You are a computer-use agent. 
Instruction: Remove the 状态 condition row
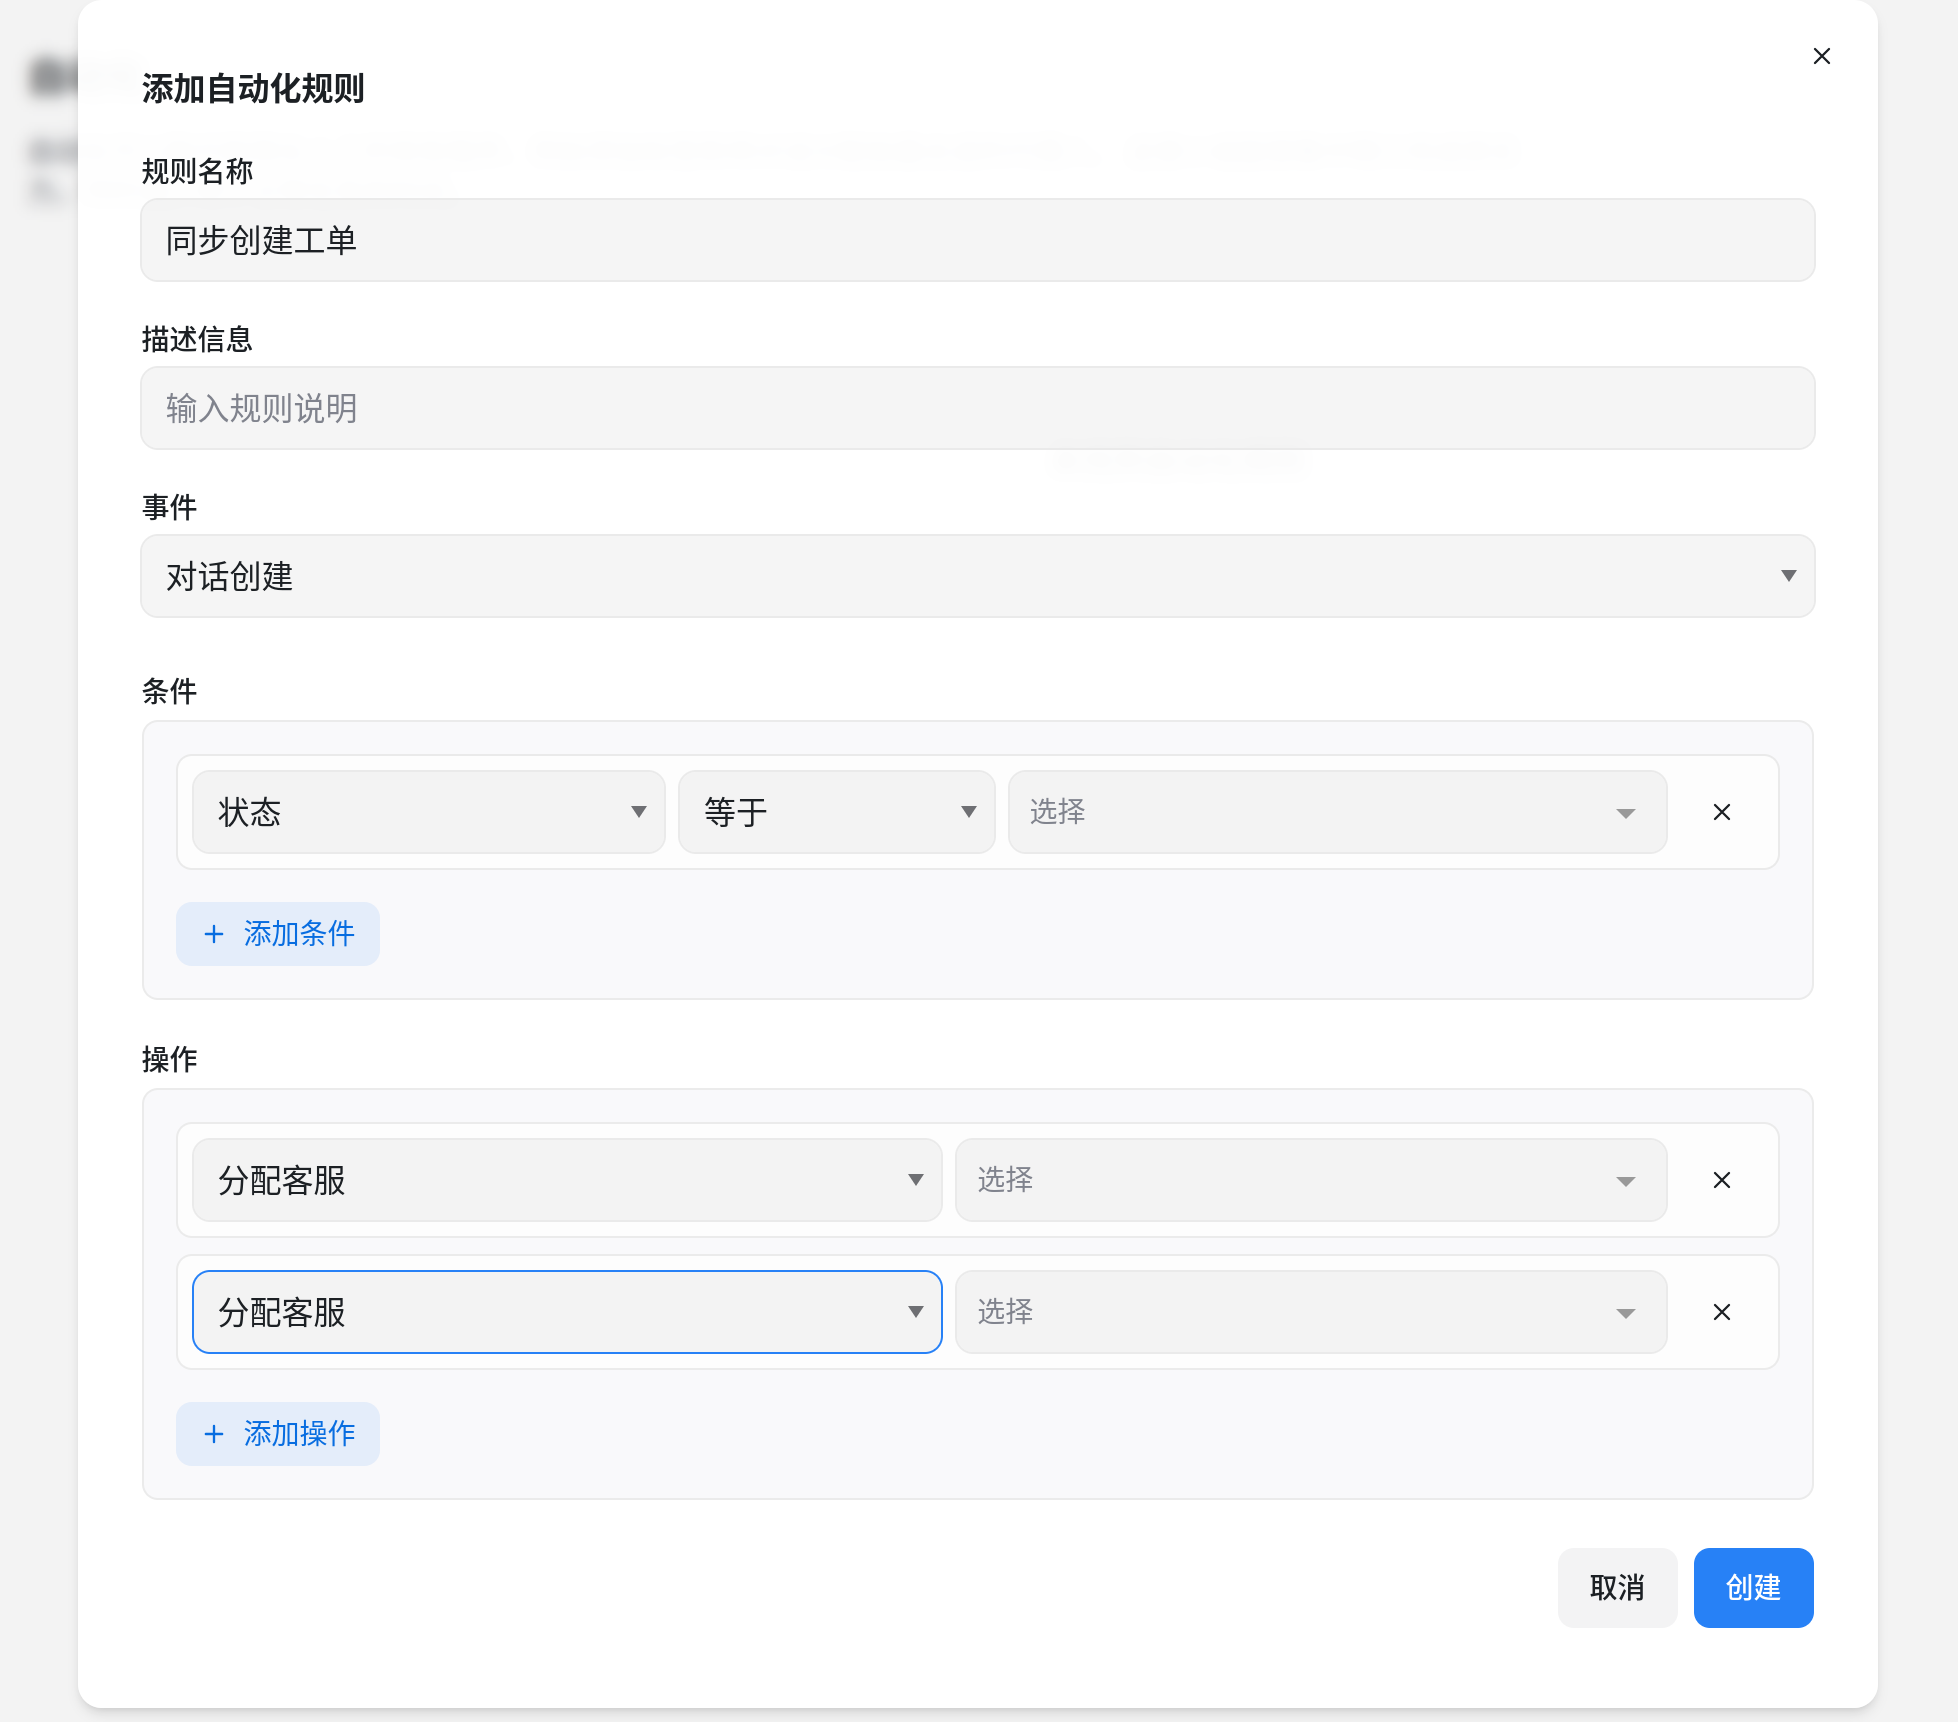click(1721, 812)
